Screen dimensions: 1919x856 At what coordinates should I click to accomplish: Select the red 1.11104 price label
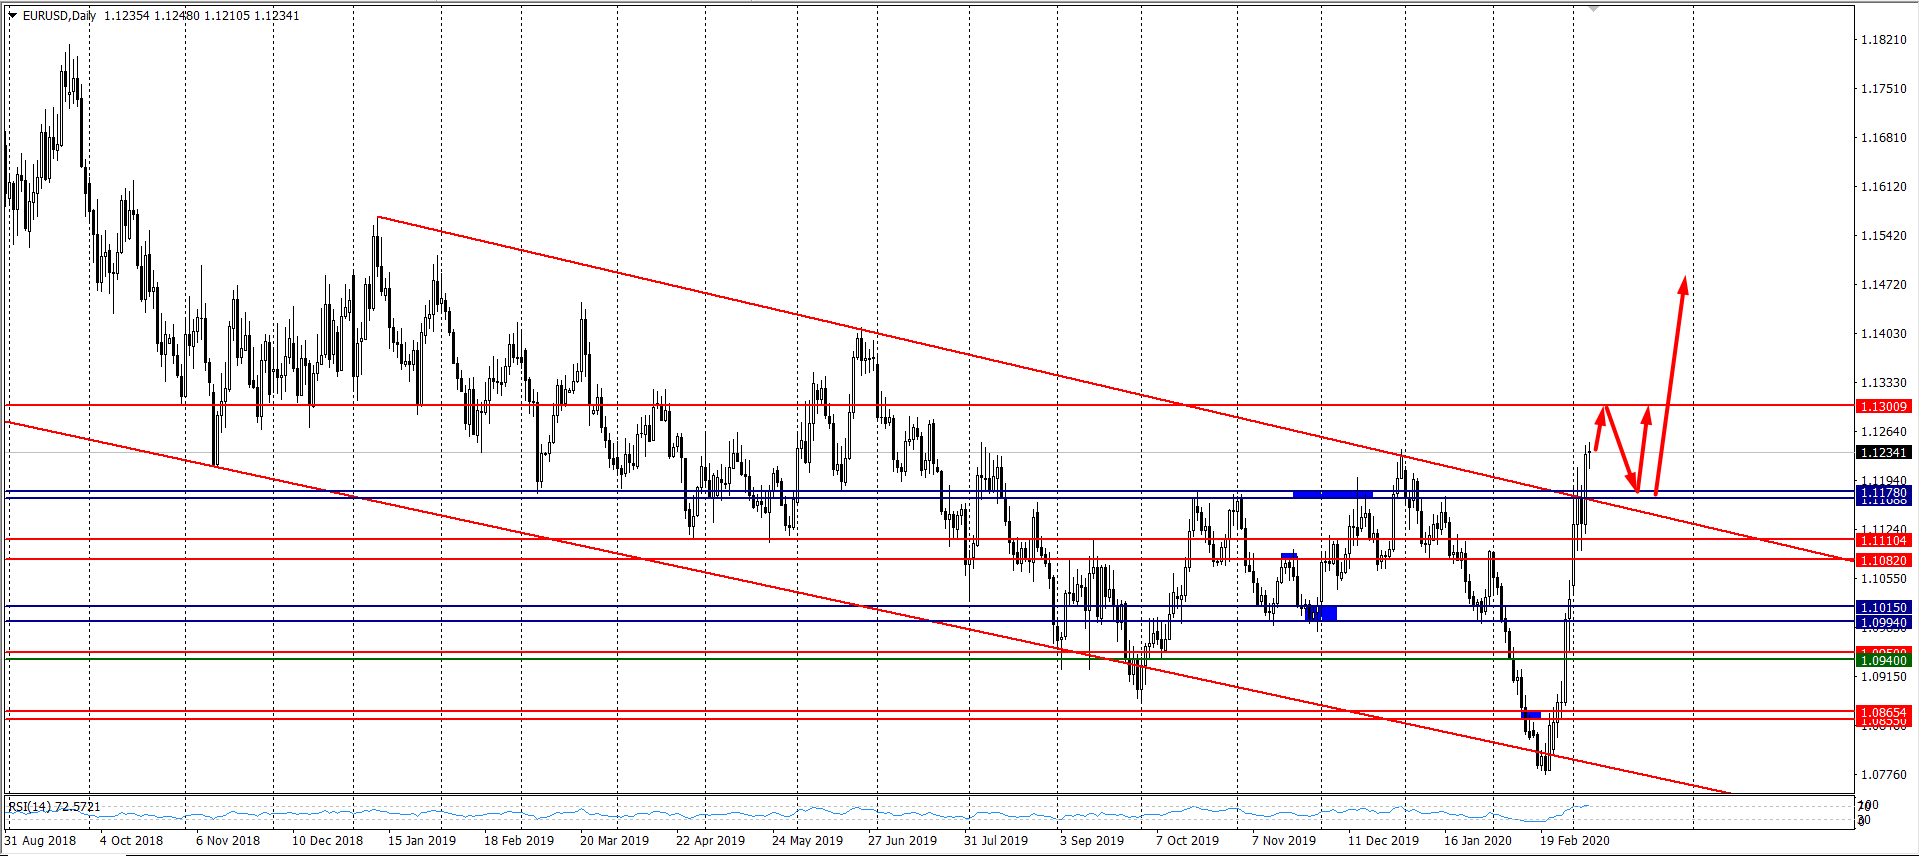1883,540
